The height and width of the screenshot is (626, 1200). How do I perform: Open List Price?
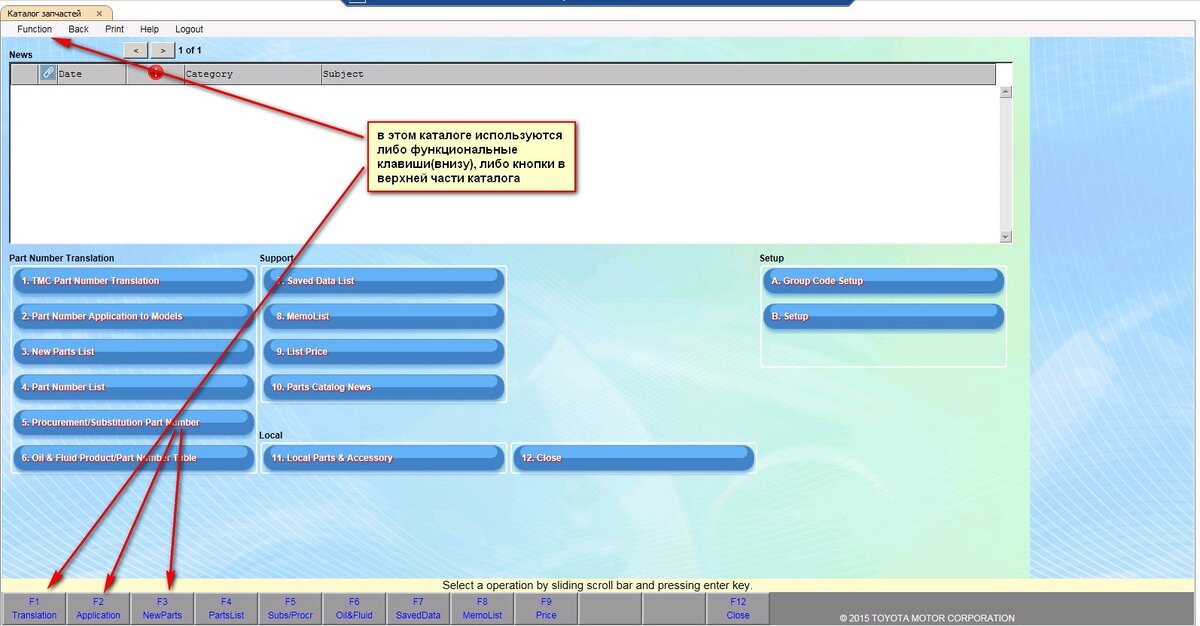tap(383, 352)
